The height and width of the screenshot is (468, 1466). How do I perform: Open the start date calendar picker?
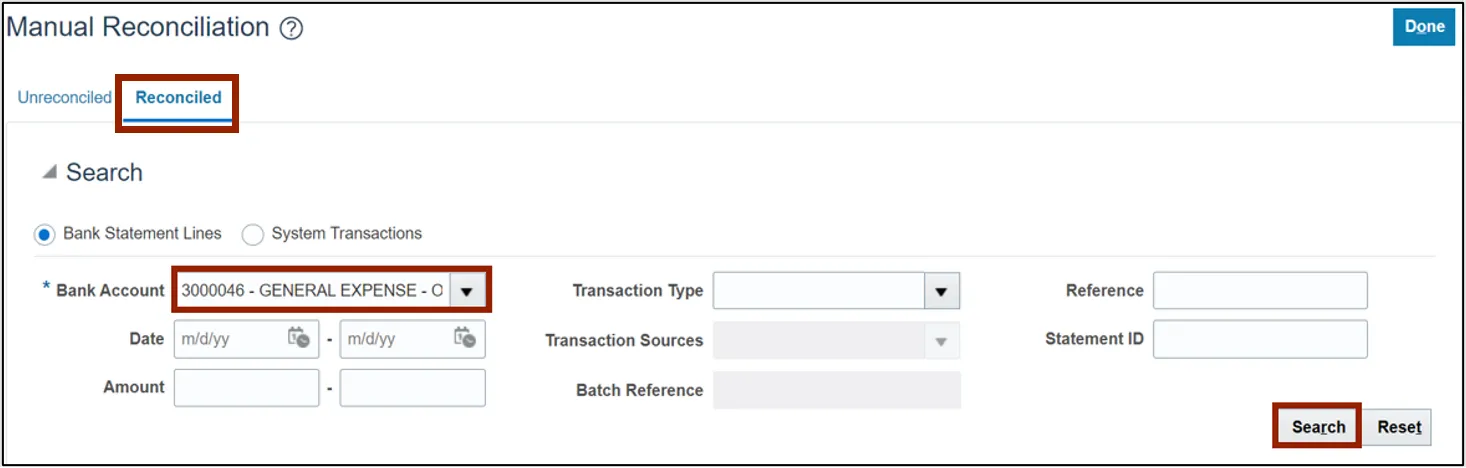tap(298, 338)
